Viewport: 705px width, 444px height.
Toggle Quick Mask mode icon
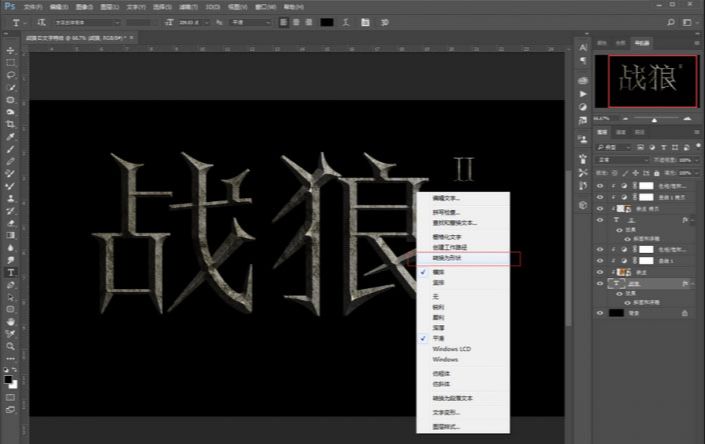point(10,398)
